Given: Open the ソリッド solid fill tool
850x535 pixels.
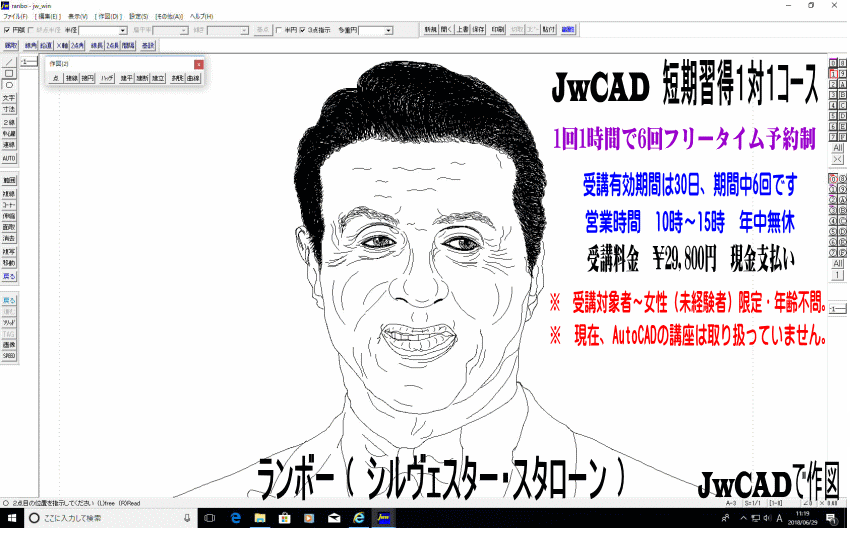Looking at the screenshot, I should (x=9, y=323).
